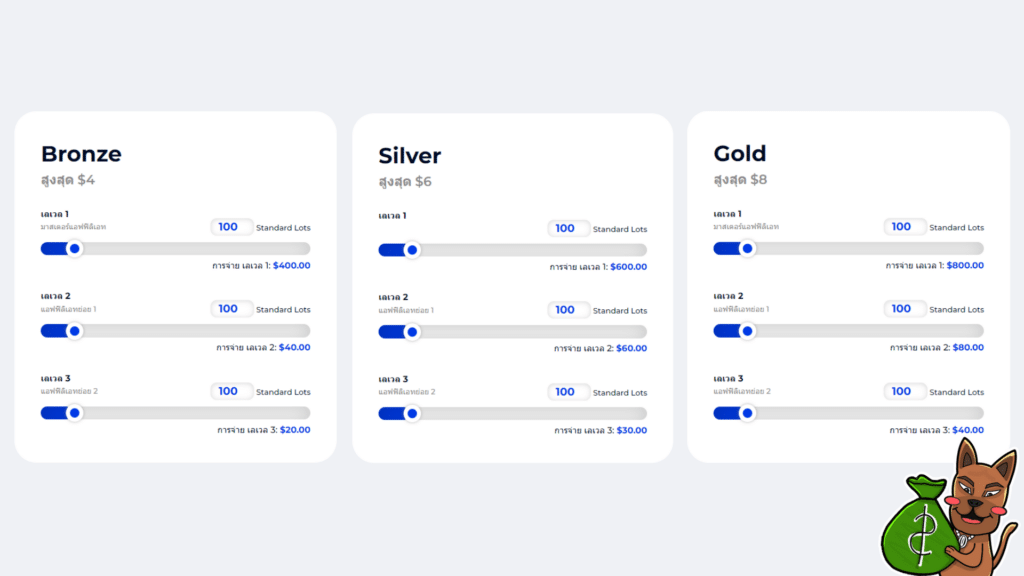Image resolution: width=1024 pixels, height=576 pixels.
Task: Click Gold level 1 Standard Lots input
Action: (902, 227)
